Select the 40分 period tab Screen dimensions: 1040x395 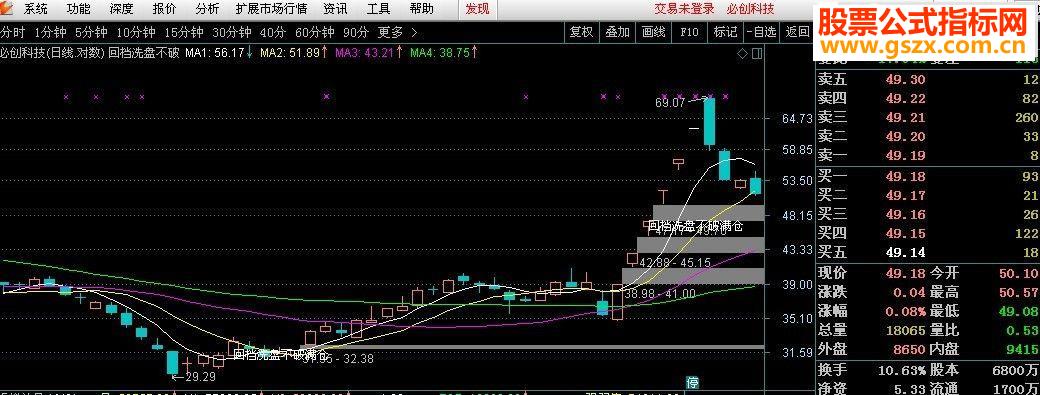(x=273, y=32)
